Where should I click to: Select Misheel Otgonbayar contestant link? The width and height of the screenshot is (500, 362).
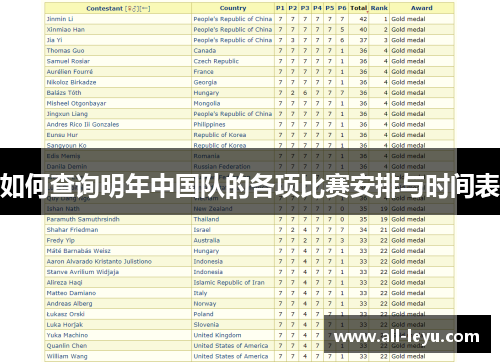(76, 103)
